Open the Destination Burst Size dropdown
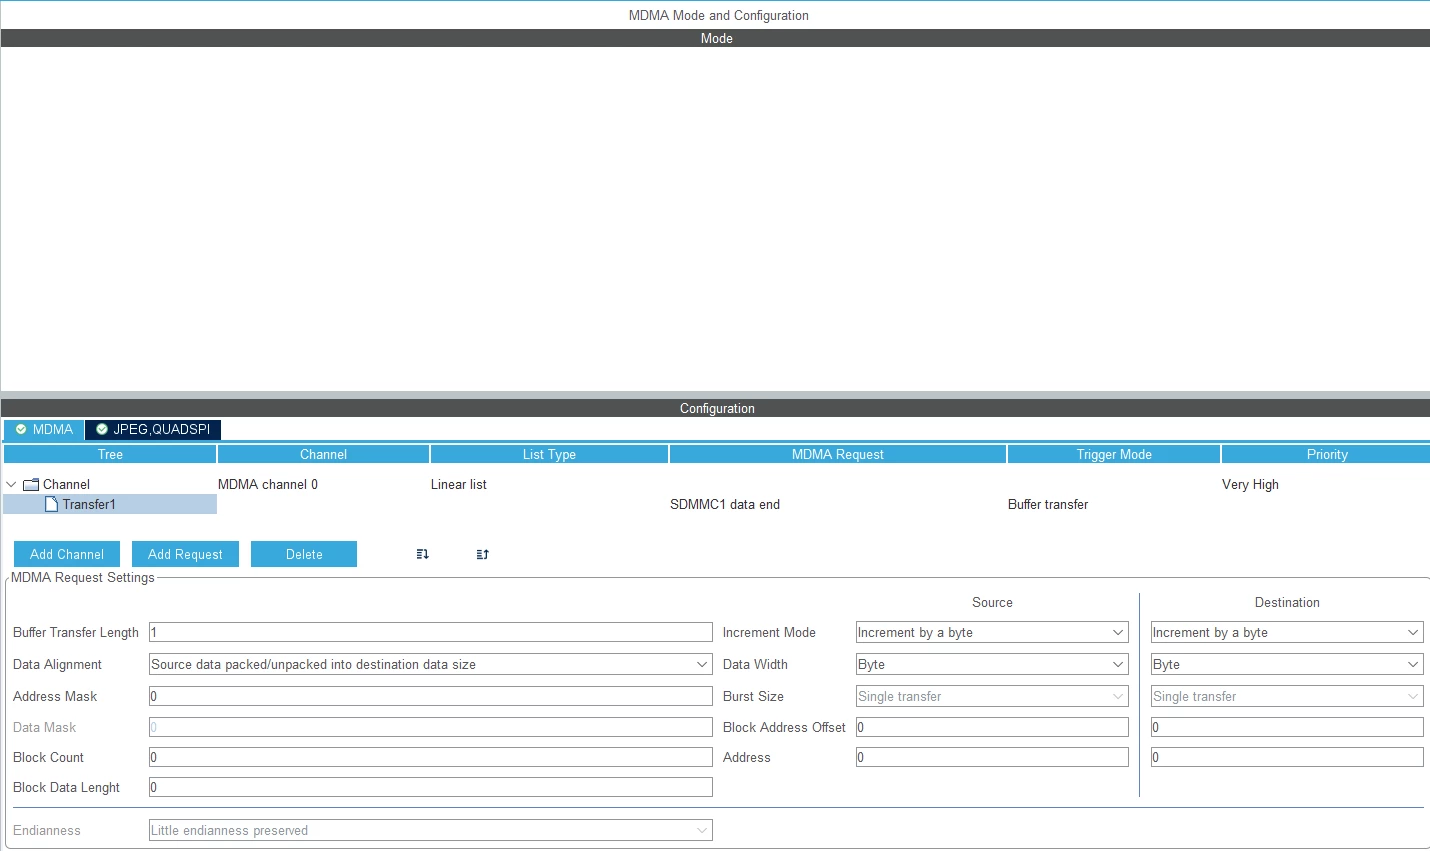Viewport: 1430px width, 851px height. click(x=1287, y=697)
